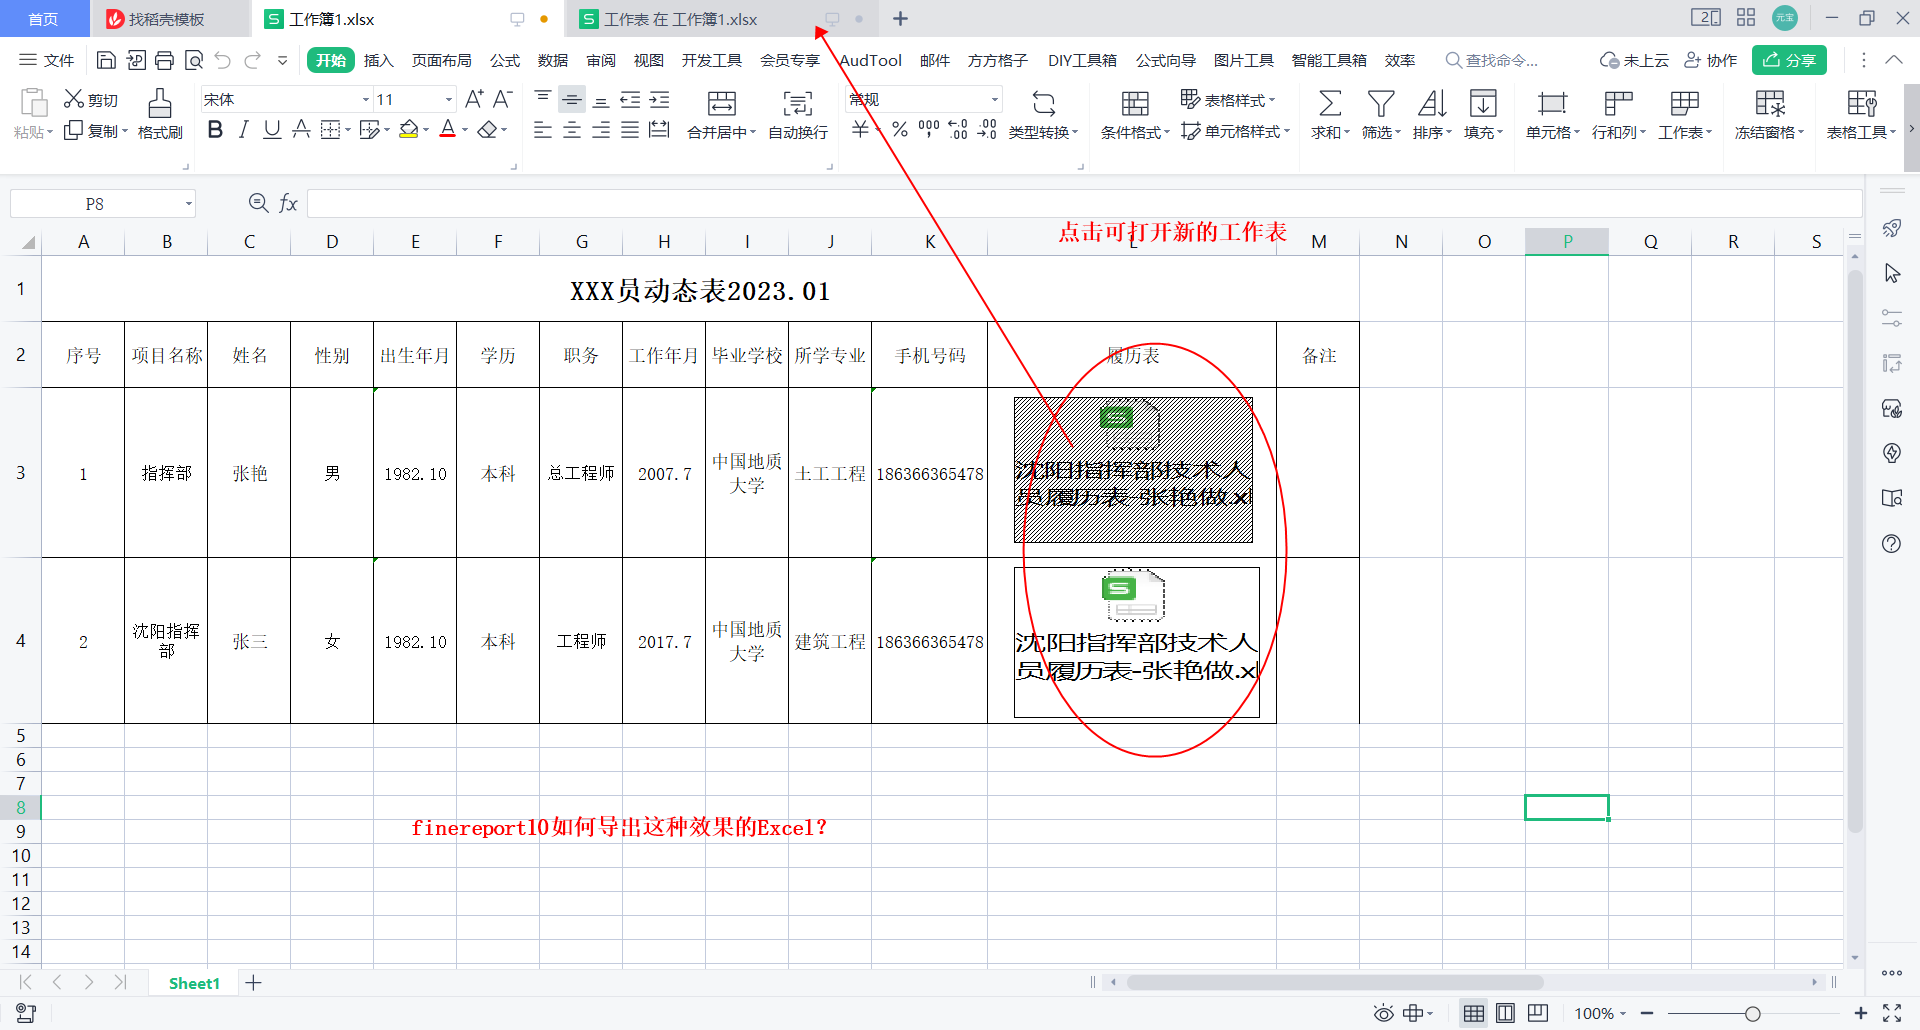Click the Filter (筛选) funnel icon
The width and height of the screenshot is (1920, 1030).
click(x=1381, y=104)
